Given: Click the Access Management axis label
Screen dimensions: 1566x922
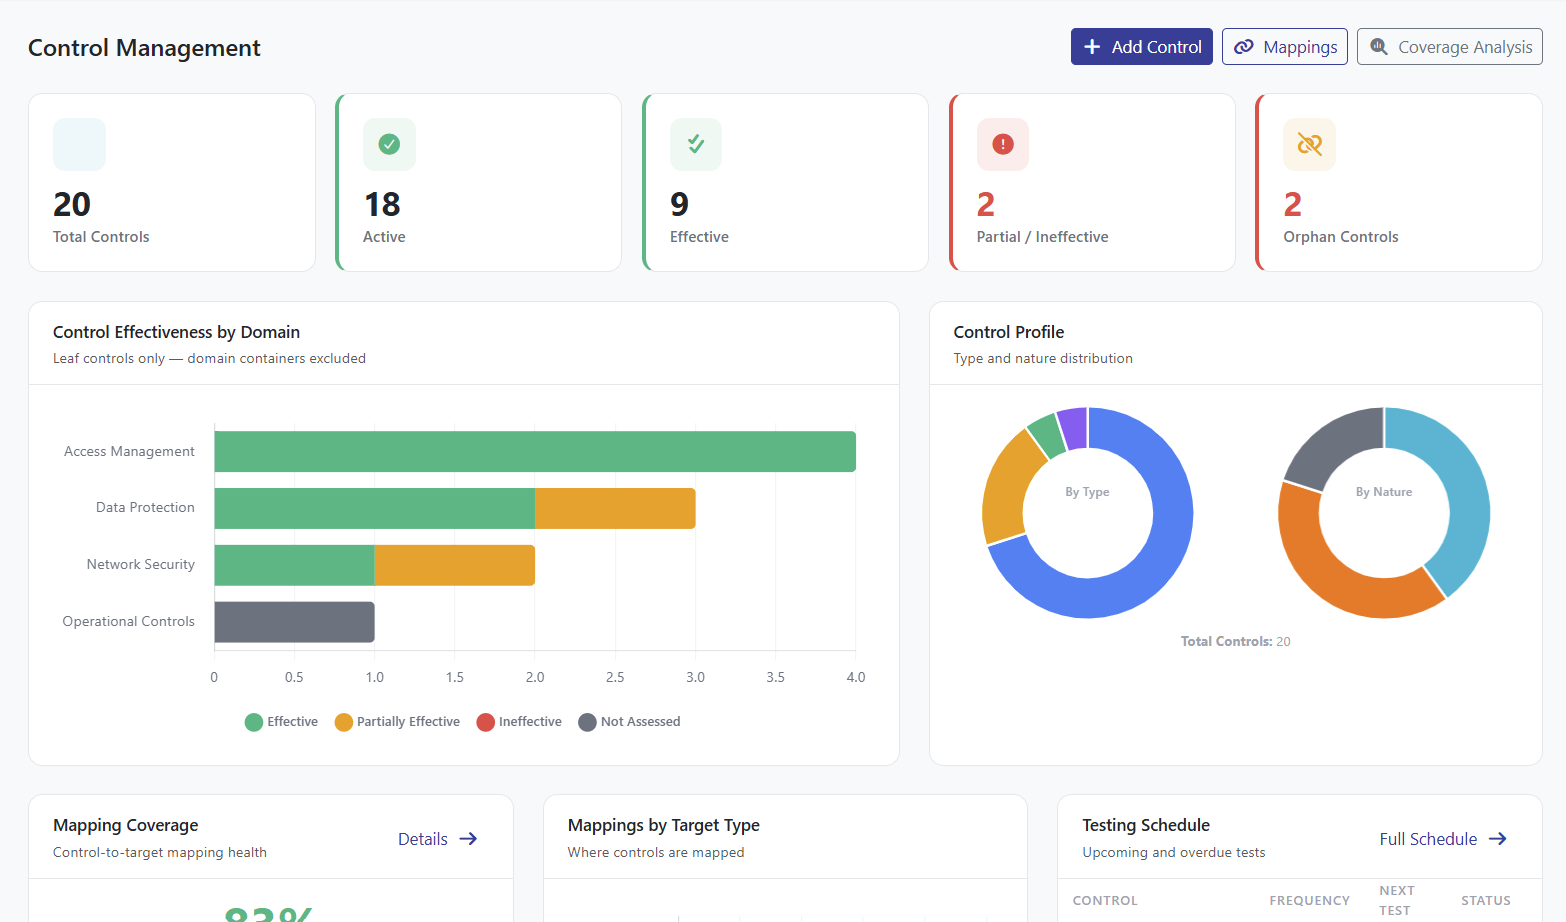Looking at the screenshot, I should point(129,451).
